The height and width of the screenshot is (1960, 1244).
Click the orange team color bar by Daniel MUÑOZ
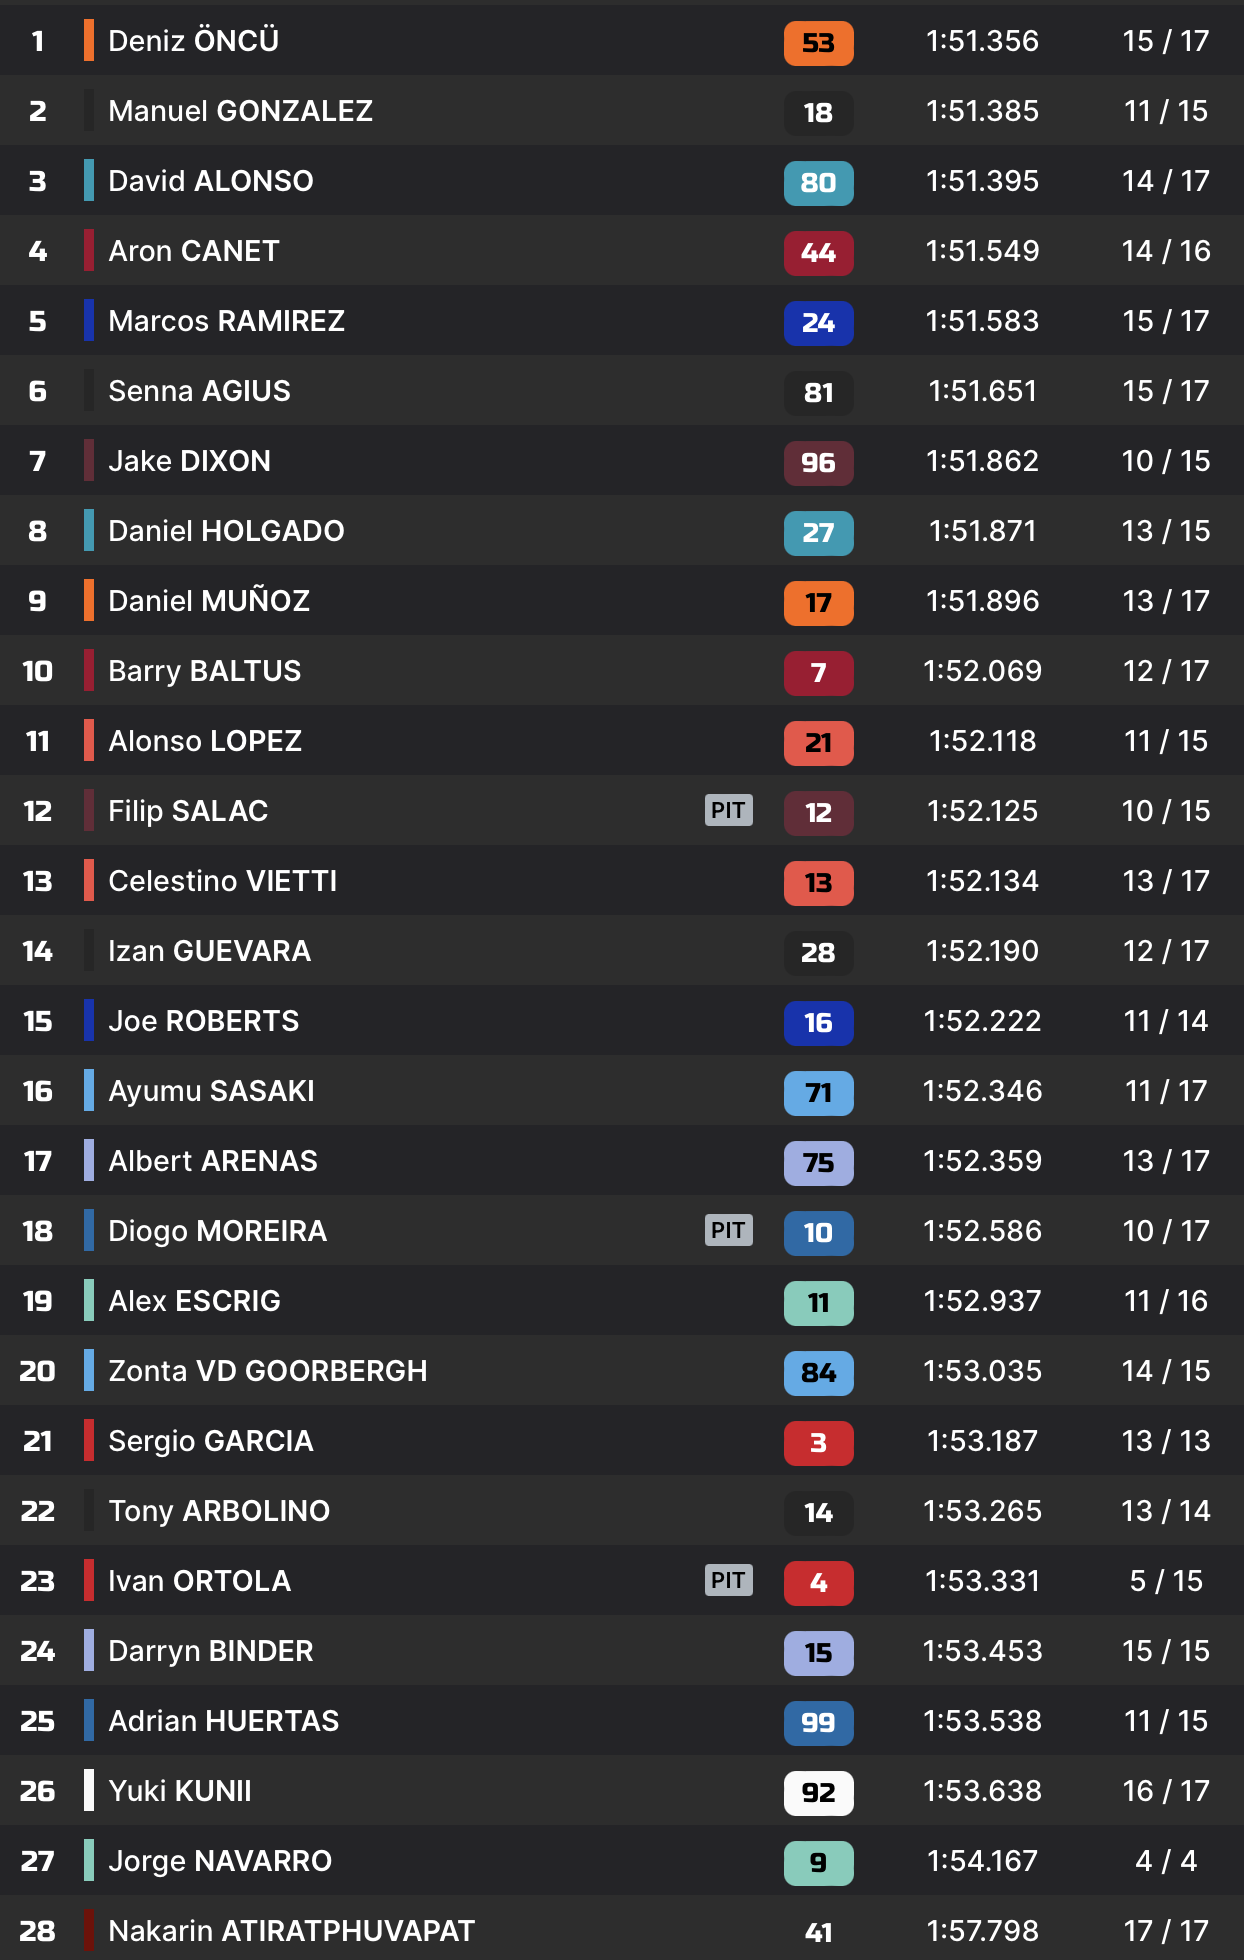click(x=89, y=601)
